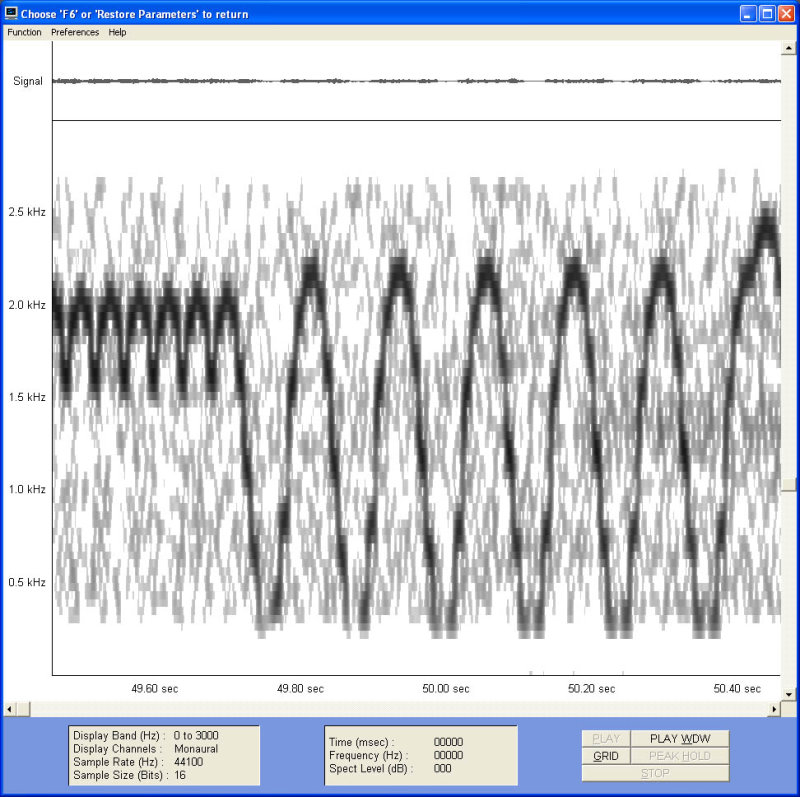Click the PLAY WDW button

tap(680, 738)
